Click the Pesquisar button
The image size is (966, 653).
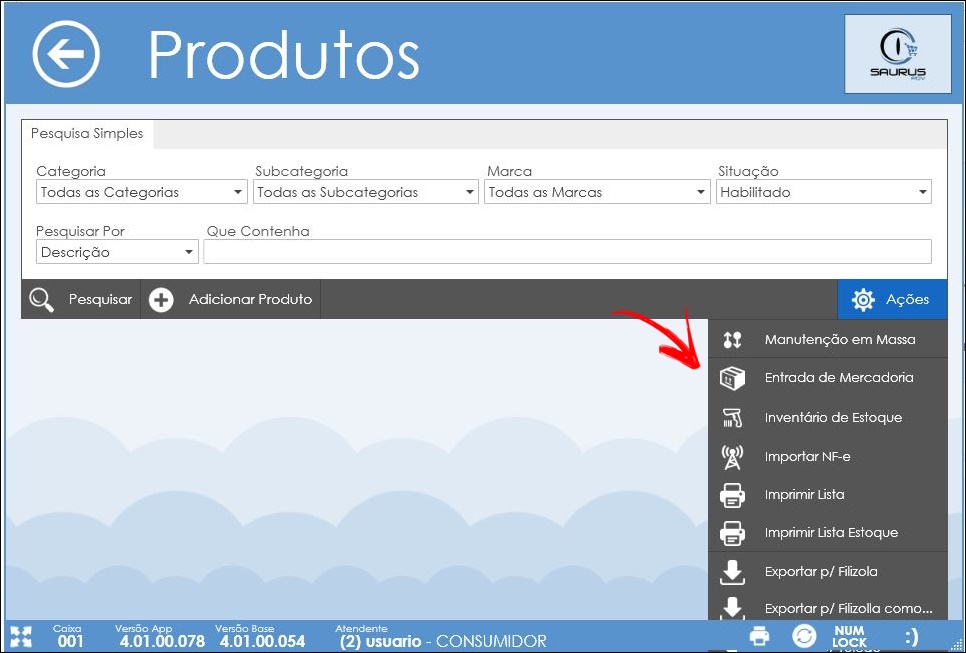81,299
